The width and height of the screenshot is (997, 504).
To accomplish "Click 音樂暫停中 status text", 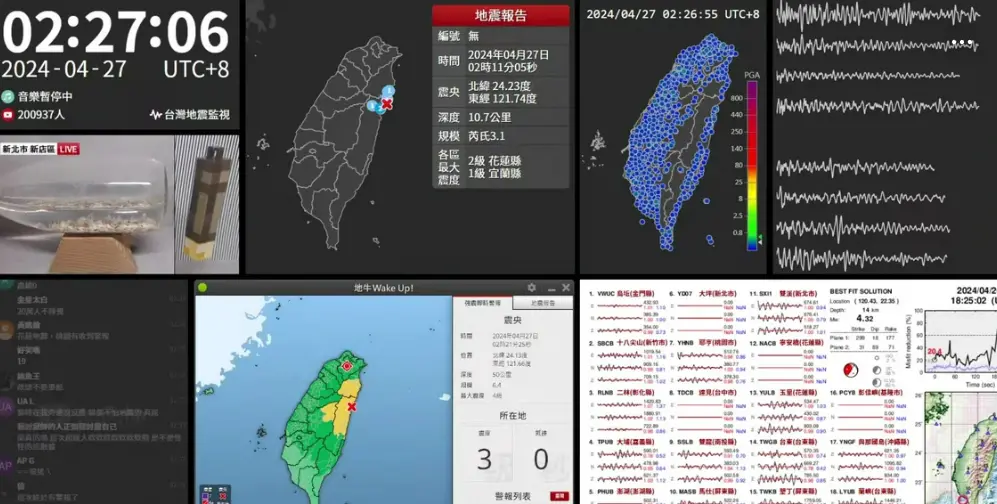I will tap(45, 97).
